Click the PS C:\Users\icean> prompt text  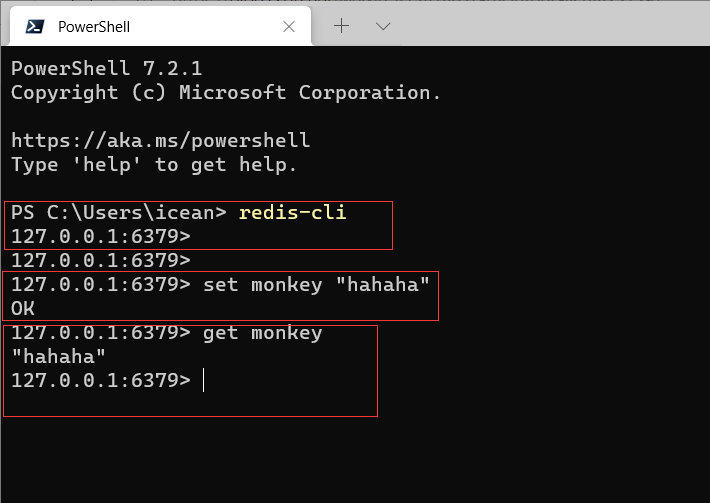coord(119,212)
